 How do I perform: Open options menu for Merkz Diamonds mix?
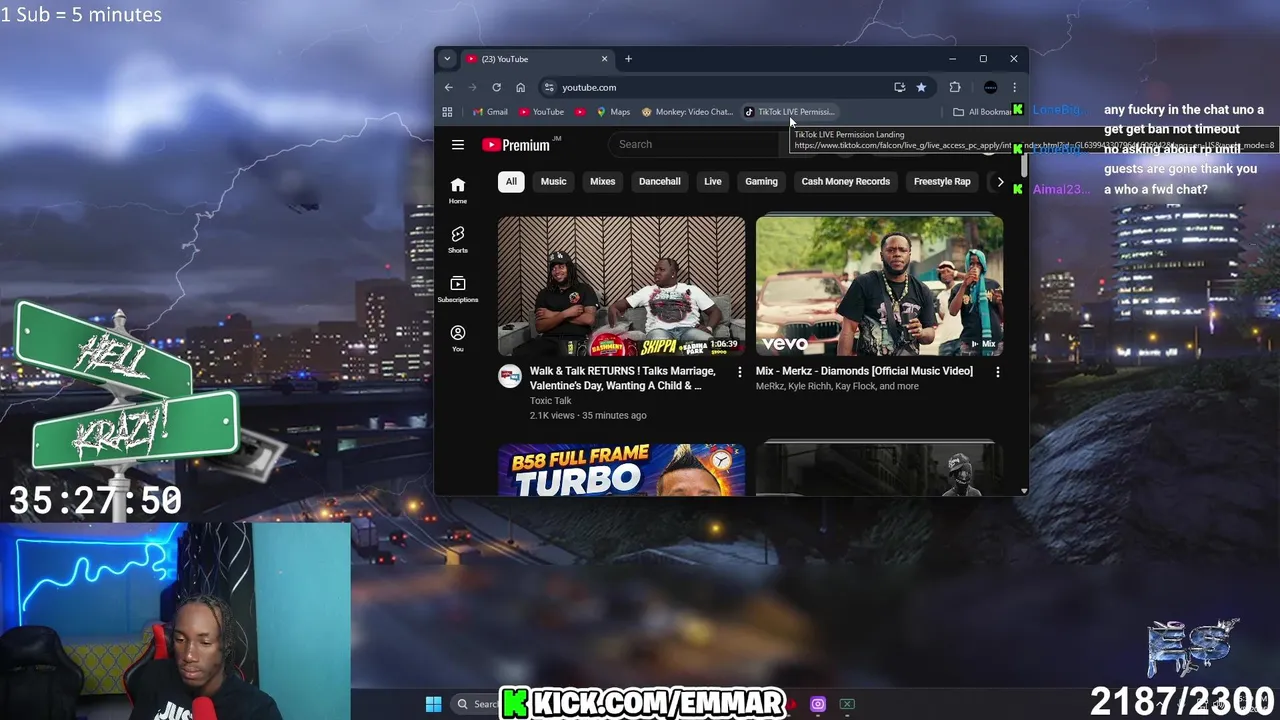click(997, 372)
